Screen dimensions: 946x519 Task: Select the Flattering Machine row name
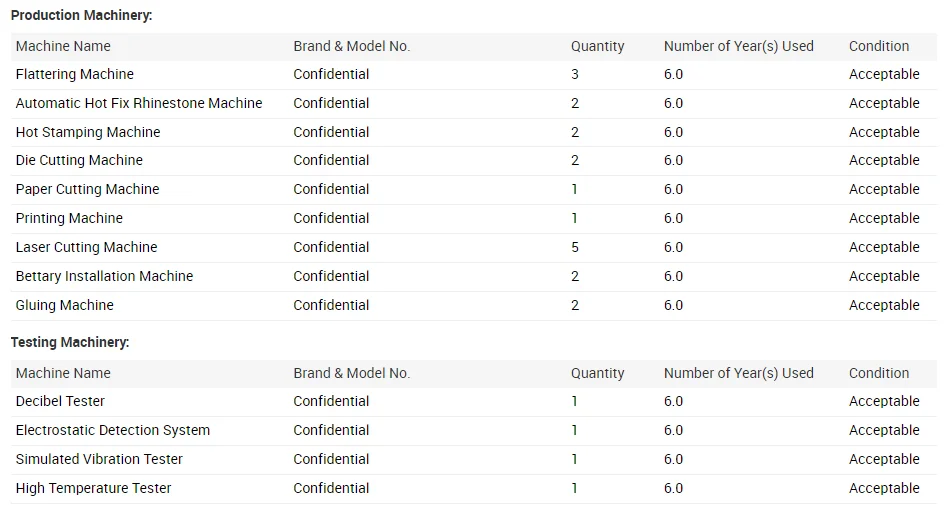click(x=74, y=74)
